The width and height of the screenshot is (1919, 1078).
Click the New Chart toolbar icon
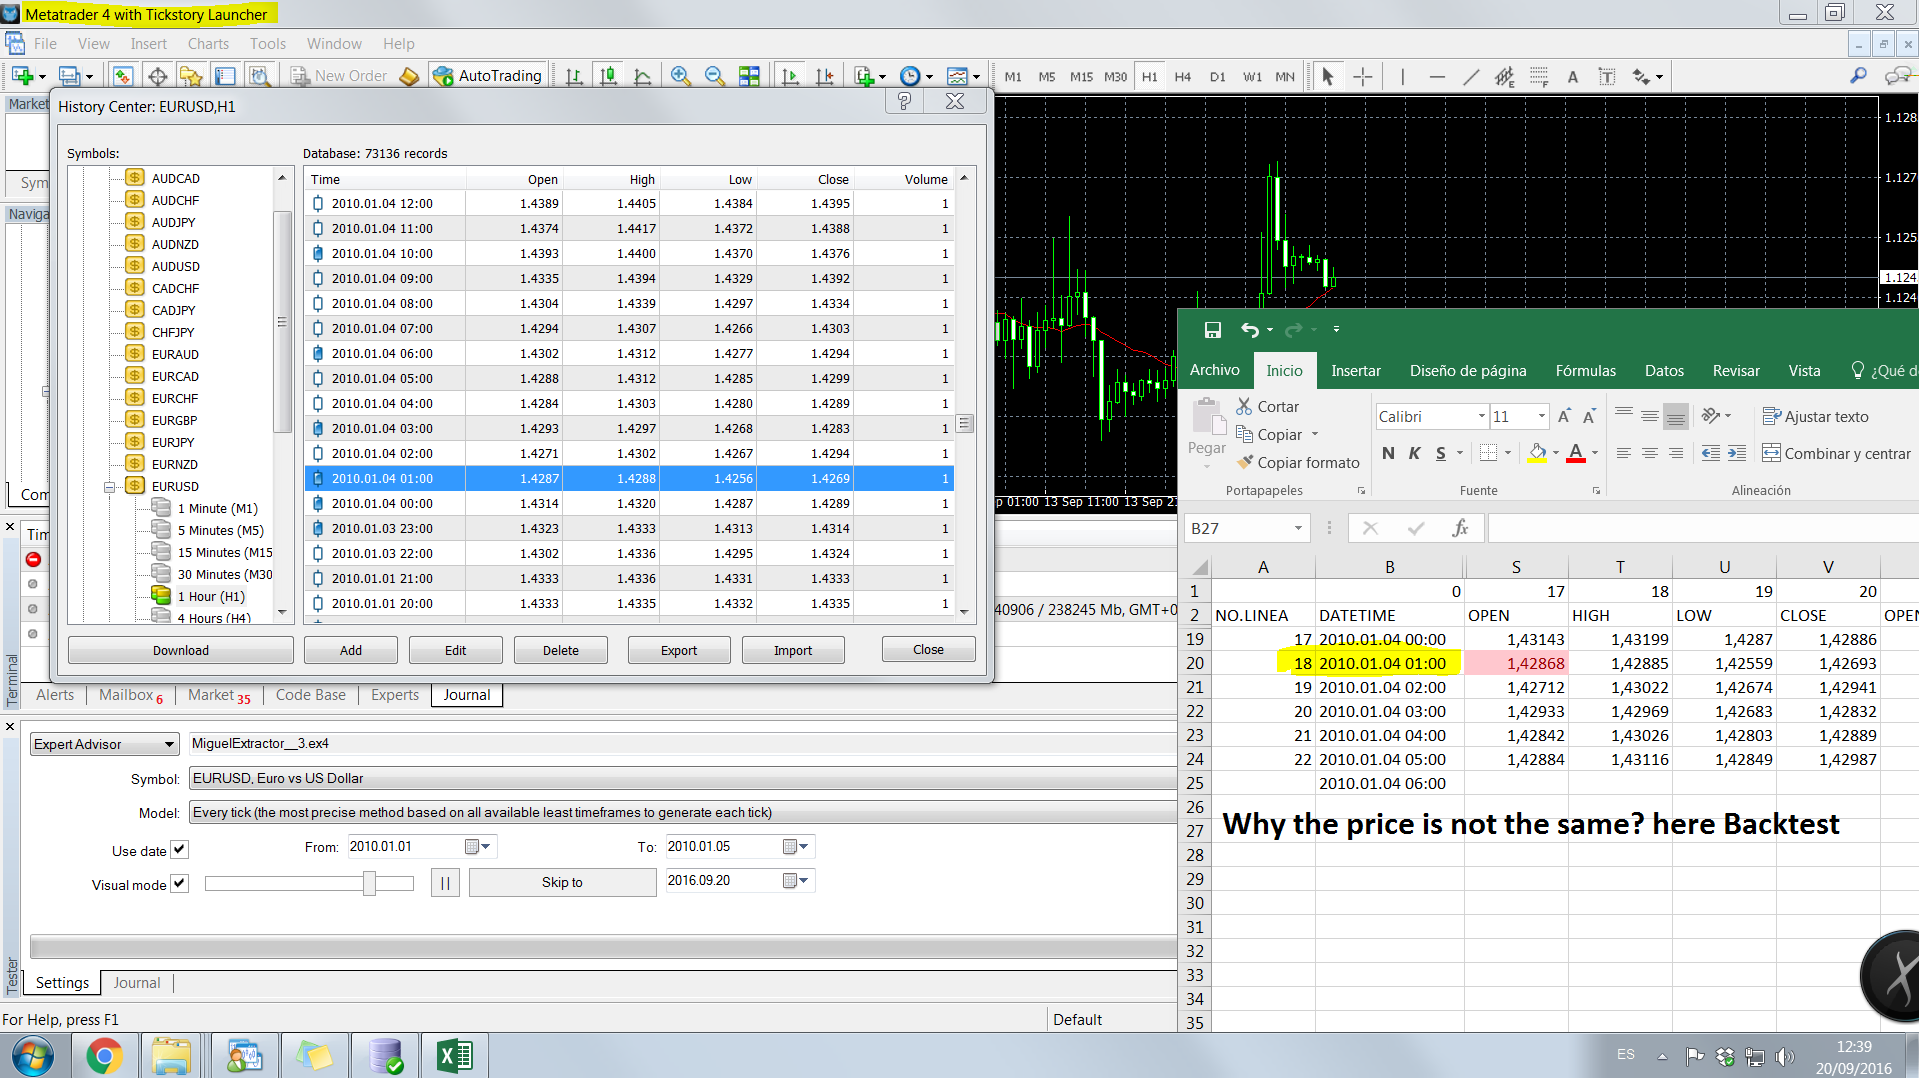pos(22,76)
